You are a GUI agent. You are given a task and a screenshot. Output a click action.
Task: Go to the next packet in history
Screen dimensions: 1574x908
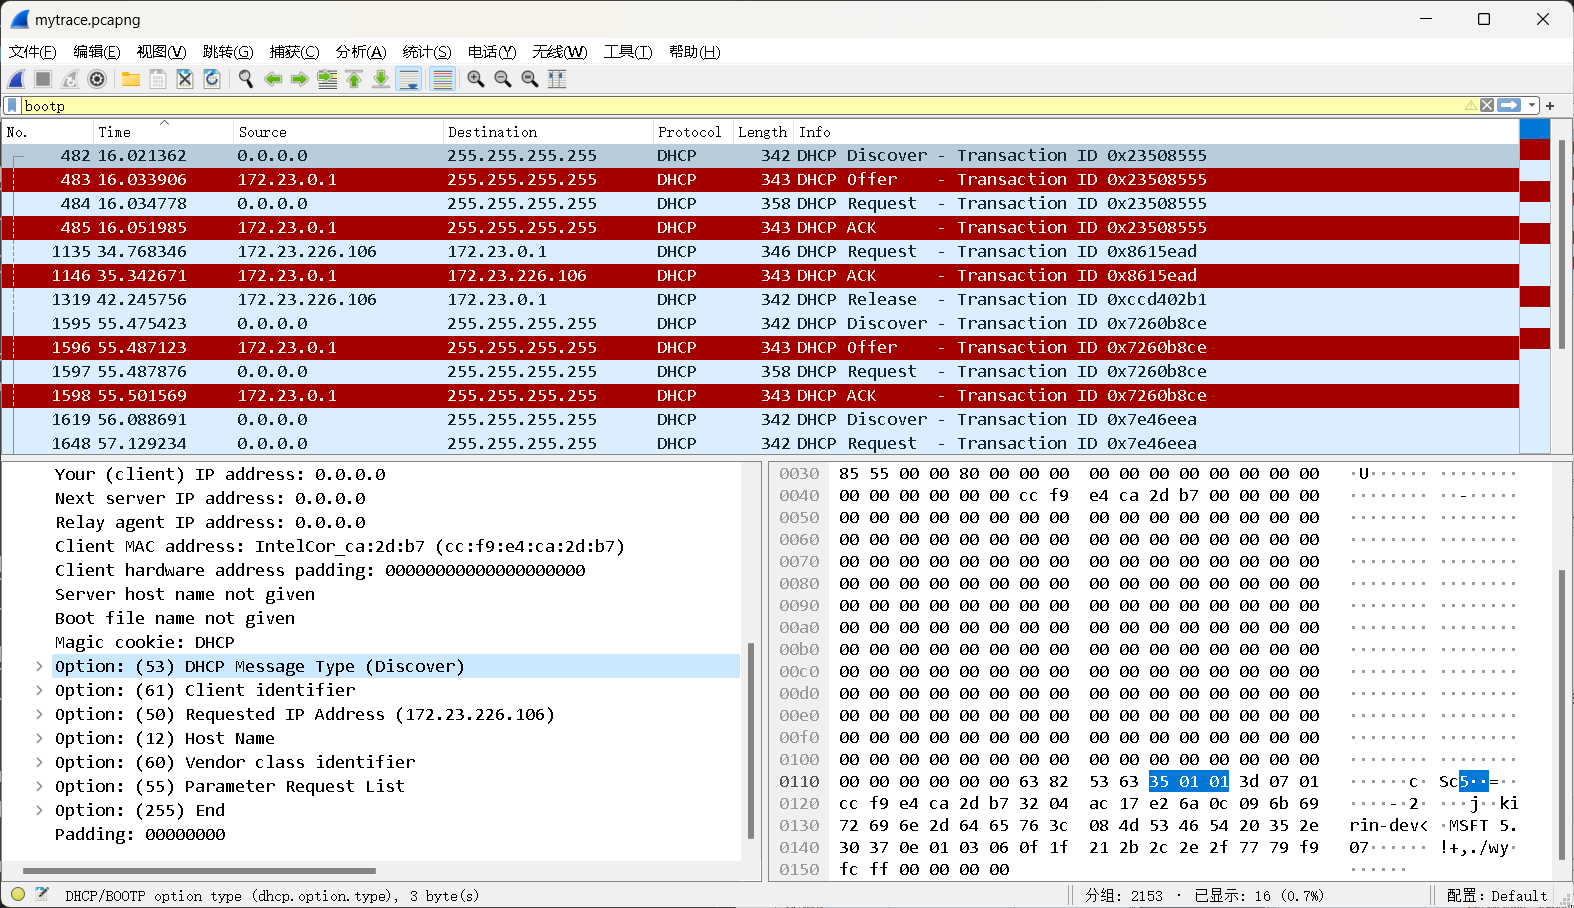point(299,79)
